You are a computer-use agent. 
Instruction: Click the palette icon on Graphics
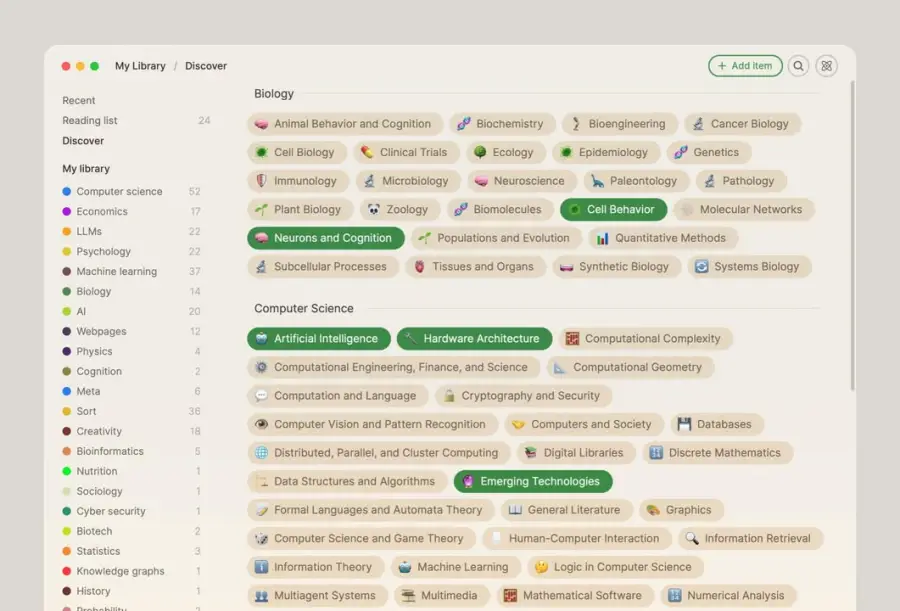coord(653,510)
